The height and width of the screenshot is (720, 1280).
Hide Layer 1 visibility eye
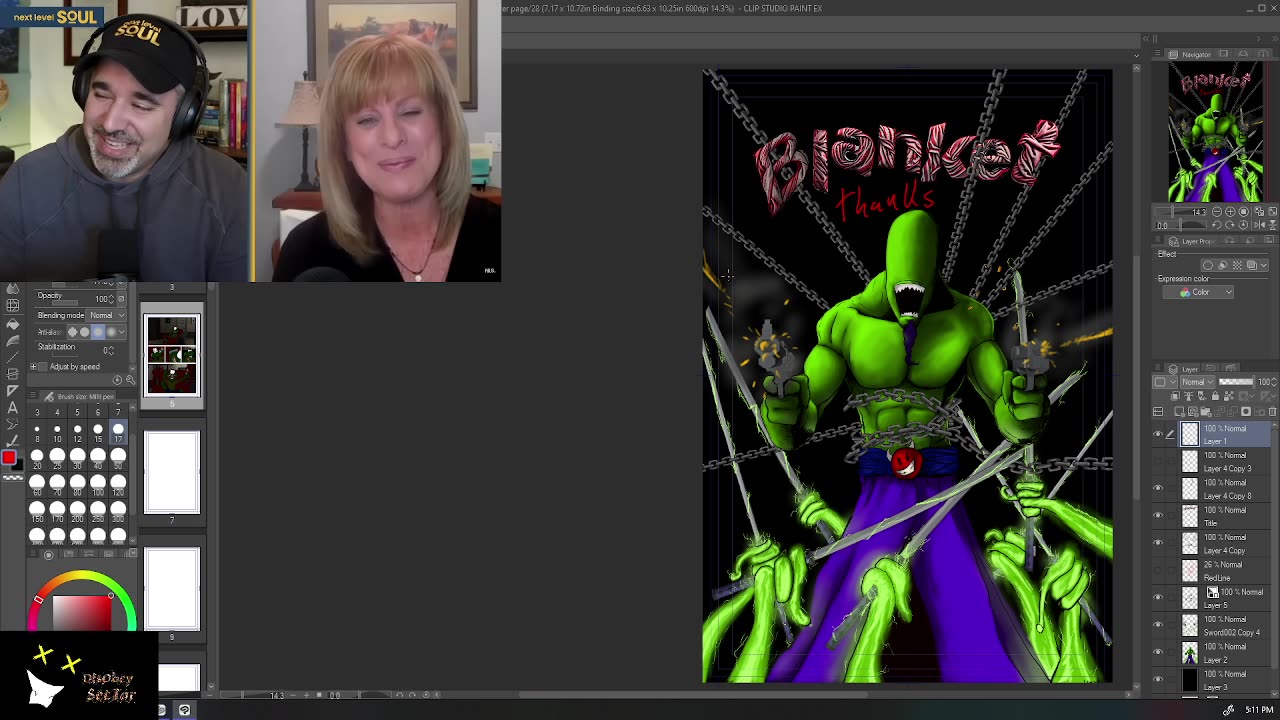[1158, 434]
